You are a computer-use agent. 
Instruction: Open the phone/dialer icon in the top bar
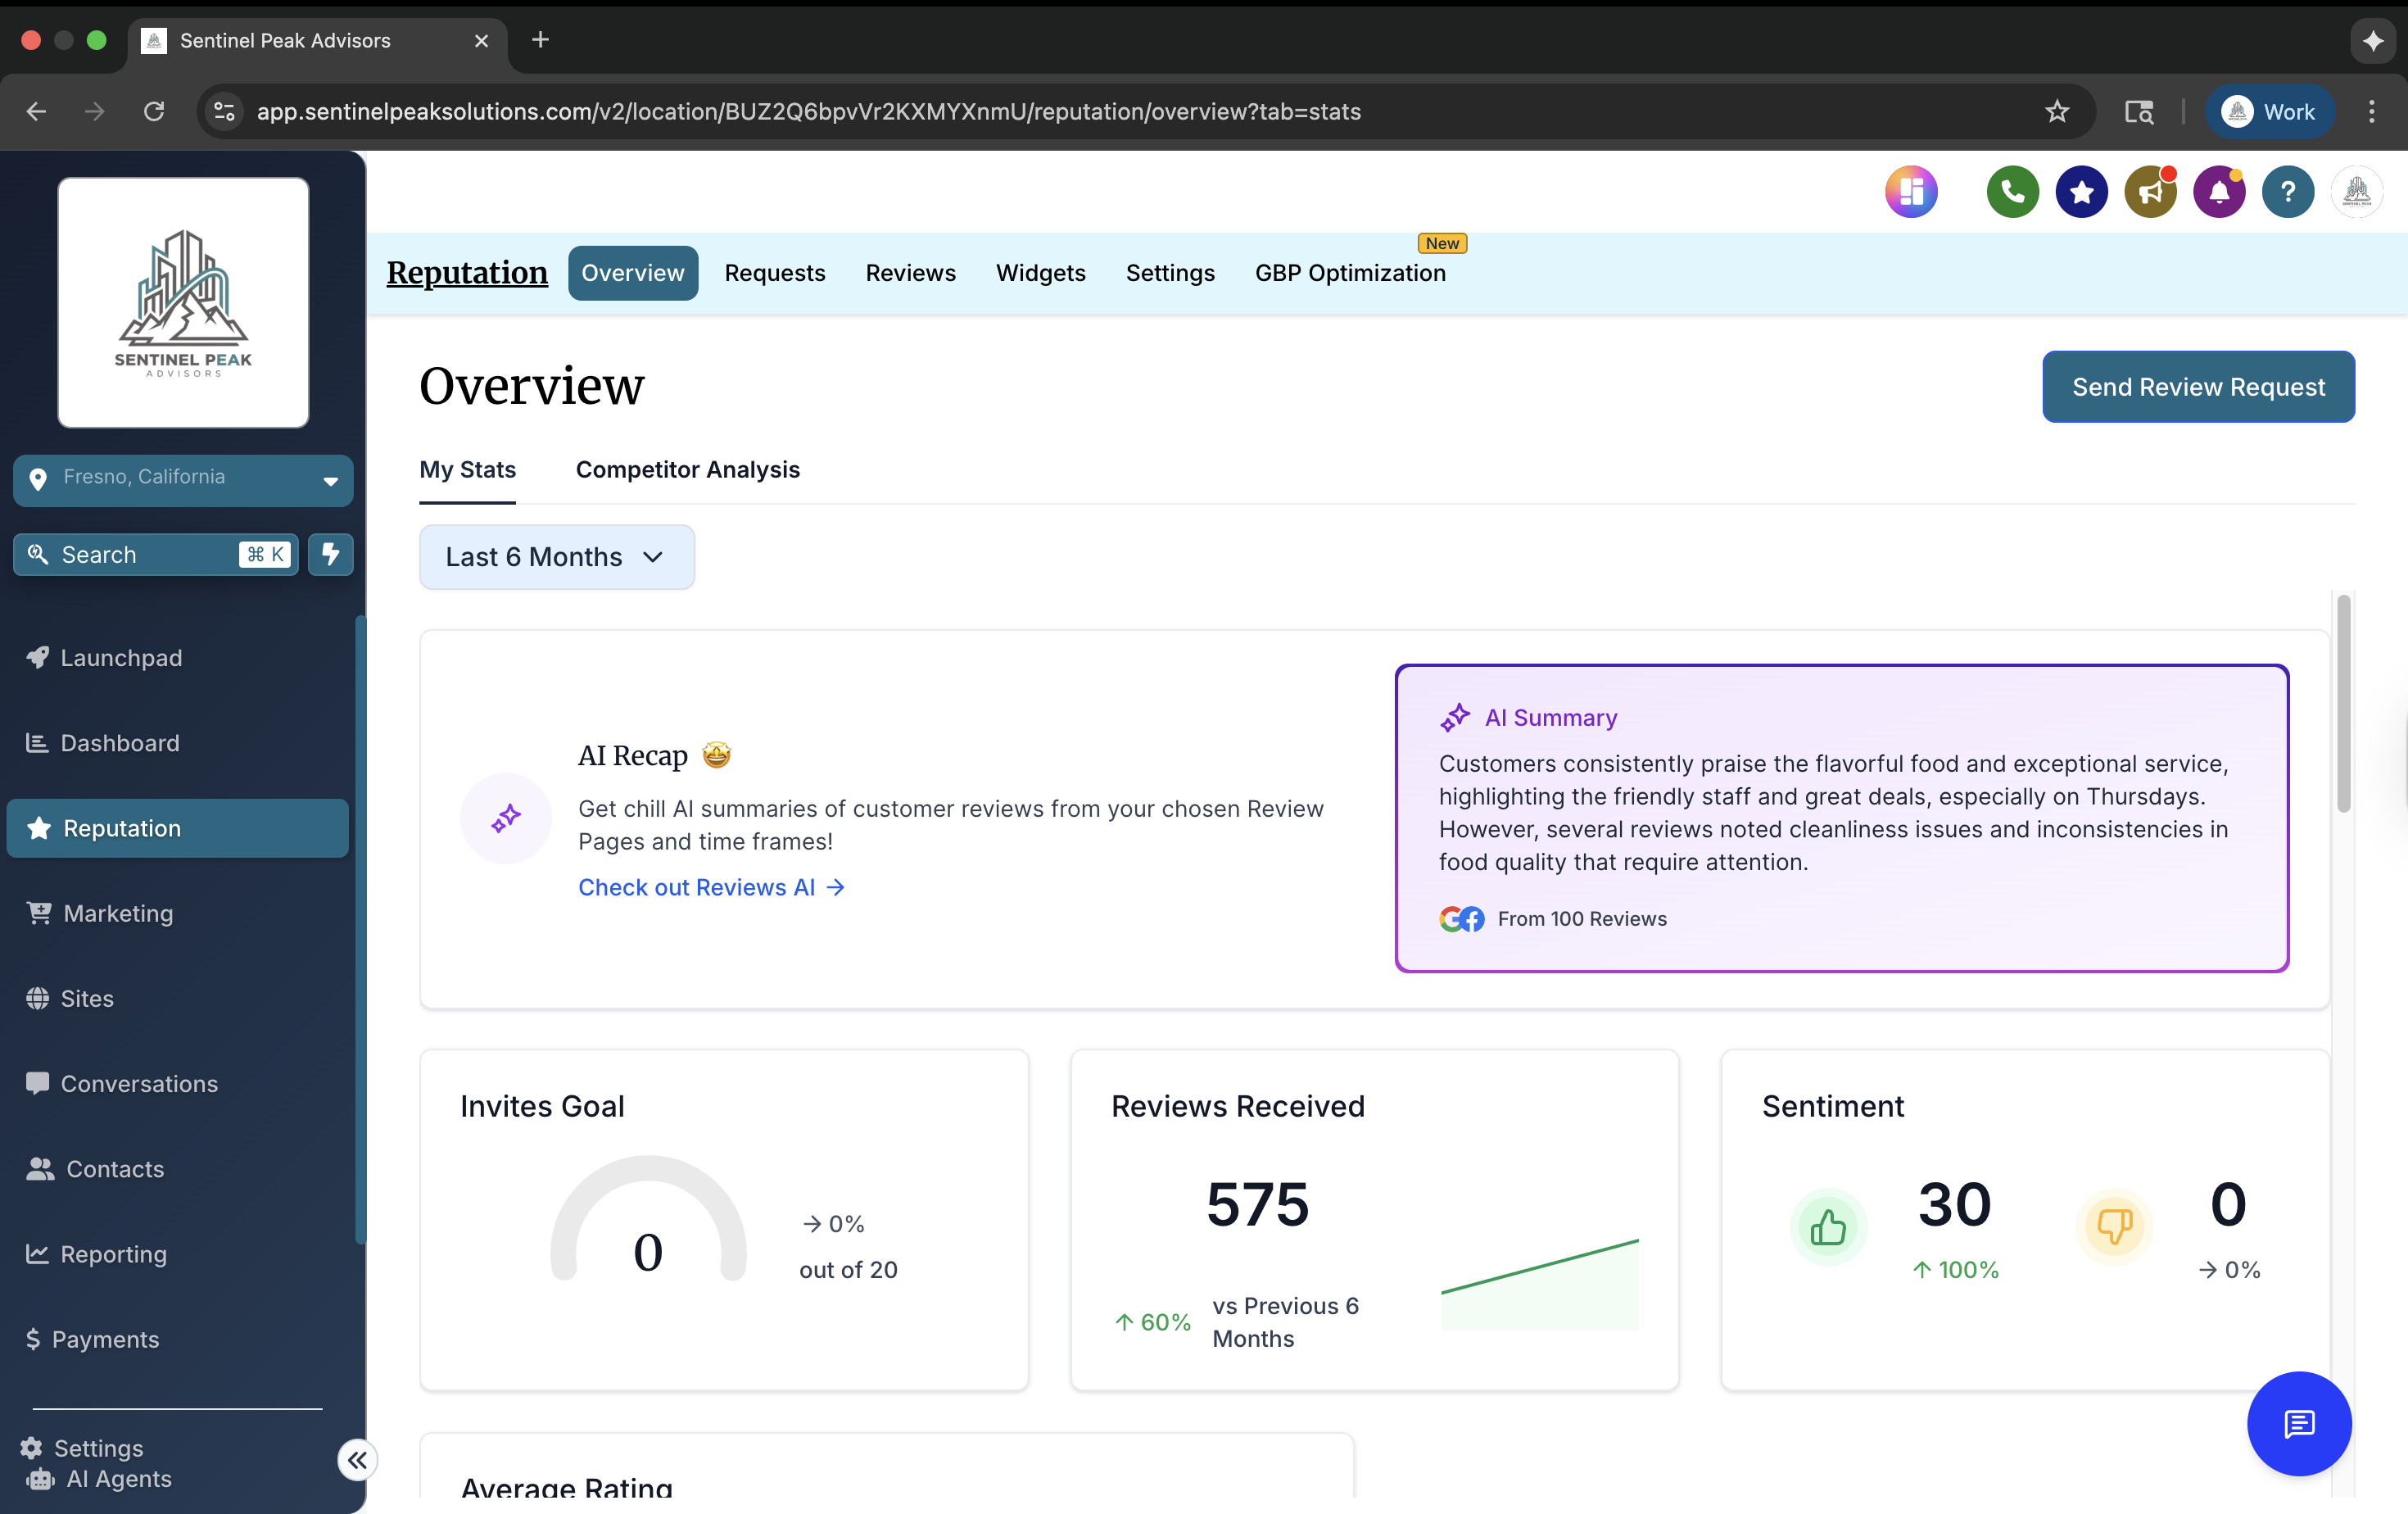tap(2012, 191)
